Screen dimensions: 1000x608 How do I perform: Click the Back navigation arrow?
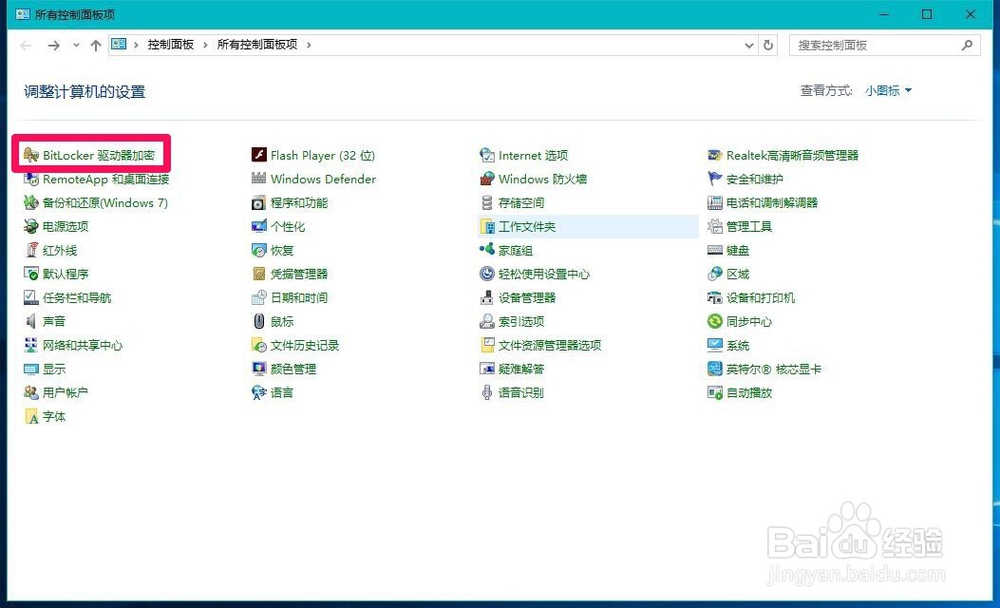pyautogui.click(x=26, y=45)
